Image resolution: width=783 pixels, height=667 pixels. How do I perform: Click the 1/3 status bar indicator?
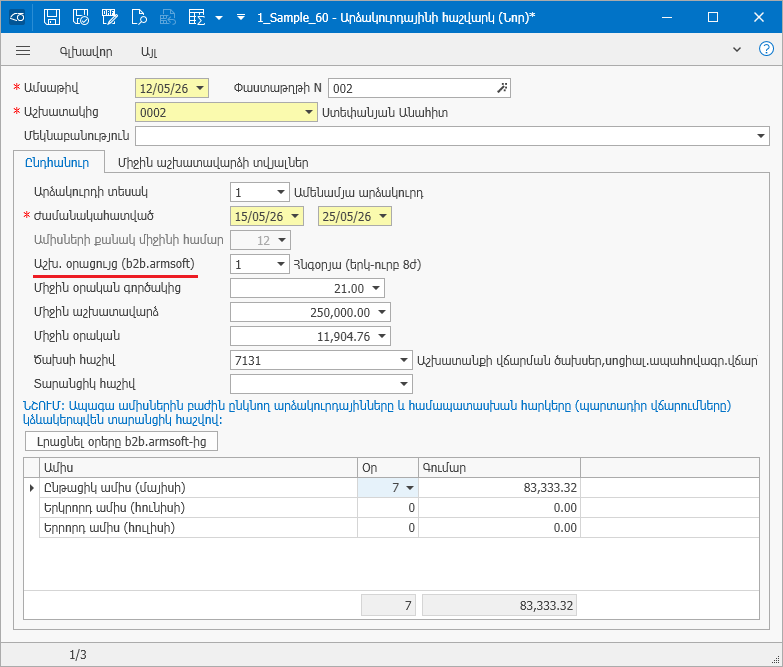[78, 655]
